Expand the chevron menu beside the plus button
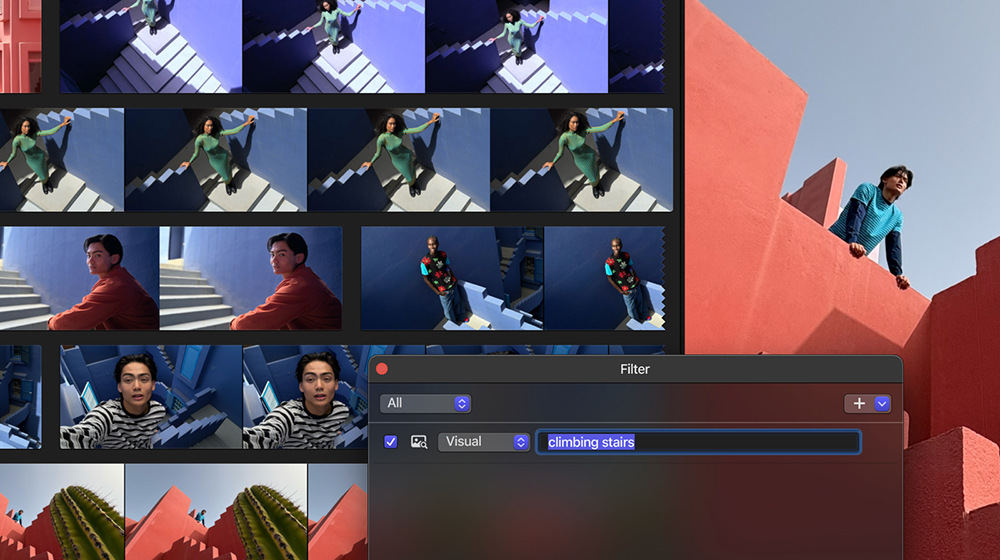Viewport: 1000px width, 560px height. pyautogui.click(x=882, y=403)
